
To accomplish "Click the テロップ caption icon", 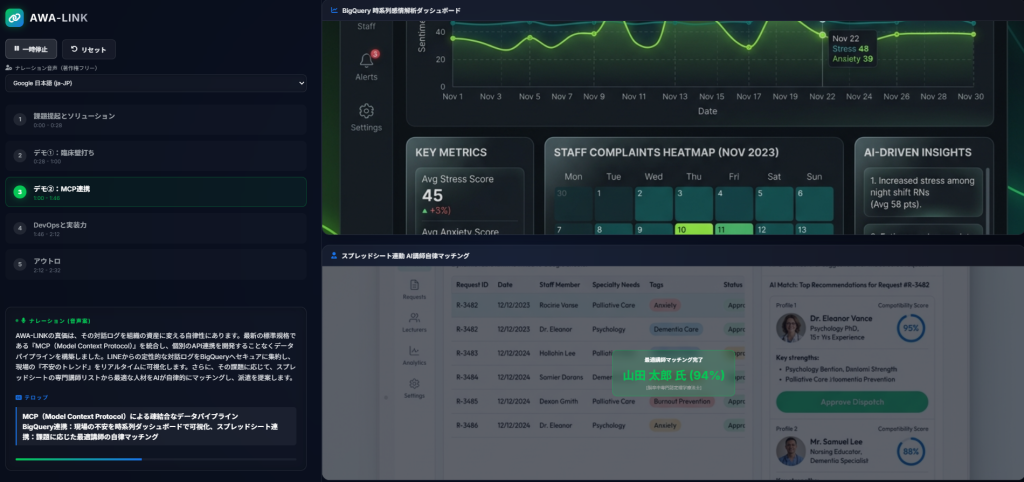I will pyautogui.click(x=18, y=397).
